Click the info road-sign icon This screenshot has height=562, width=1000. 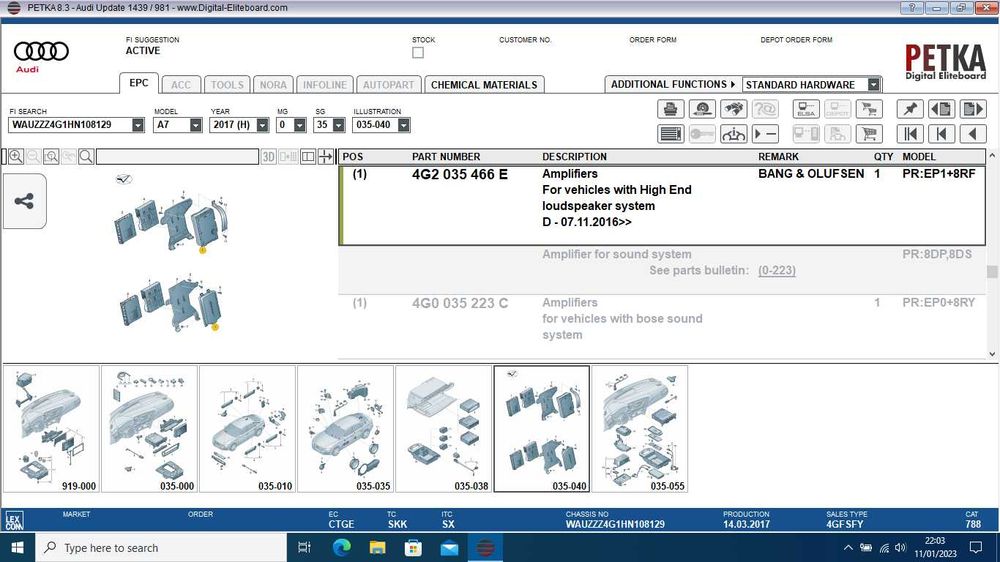733,134
